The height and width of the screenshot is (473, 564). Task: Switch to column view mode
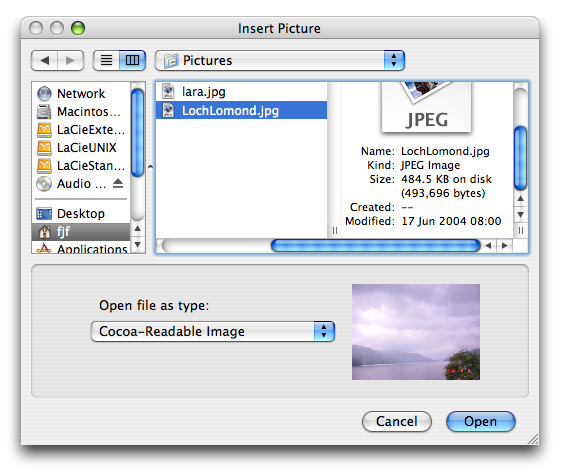pos(132,60)
